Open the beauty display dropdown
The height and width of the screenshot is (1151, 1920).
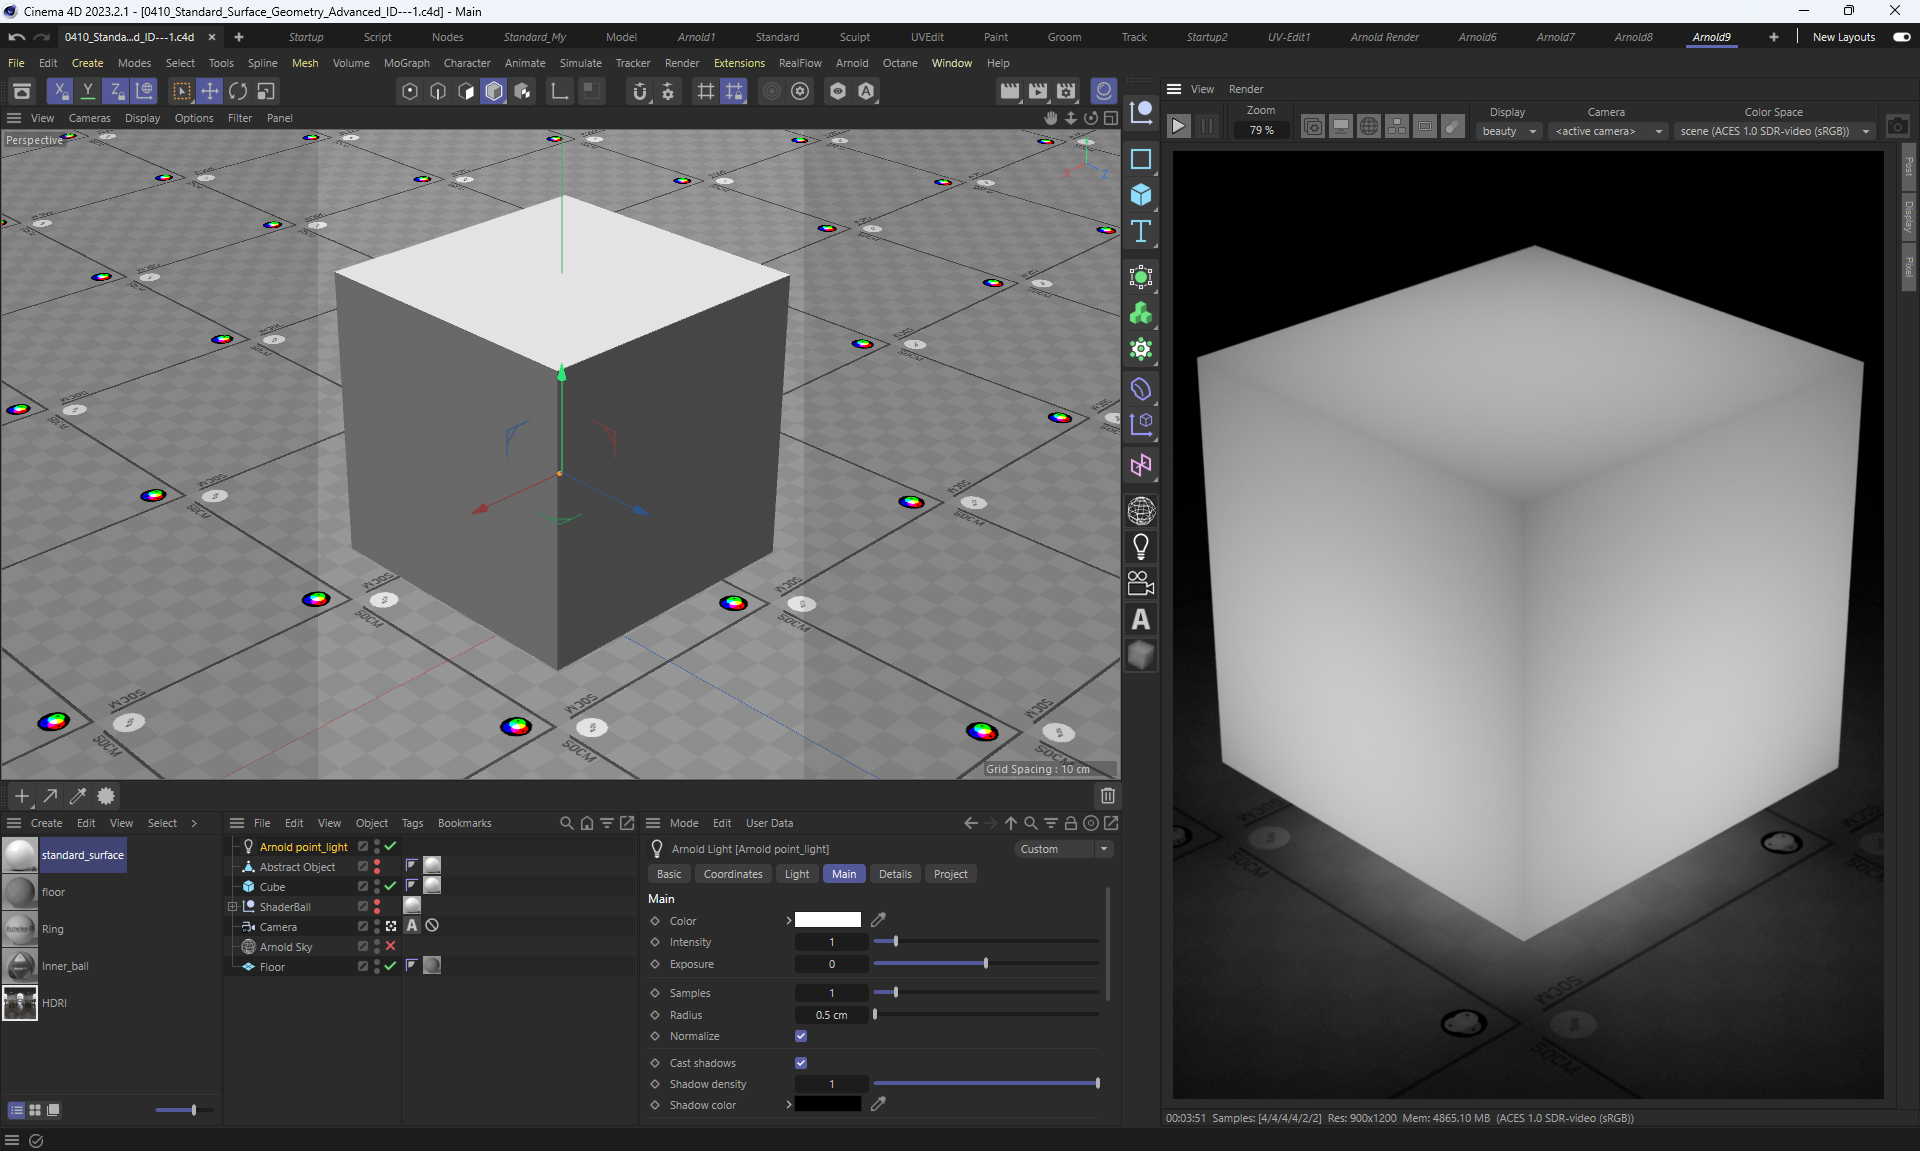[1508, 131]
